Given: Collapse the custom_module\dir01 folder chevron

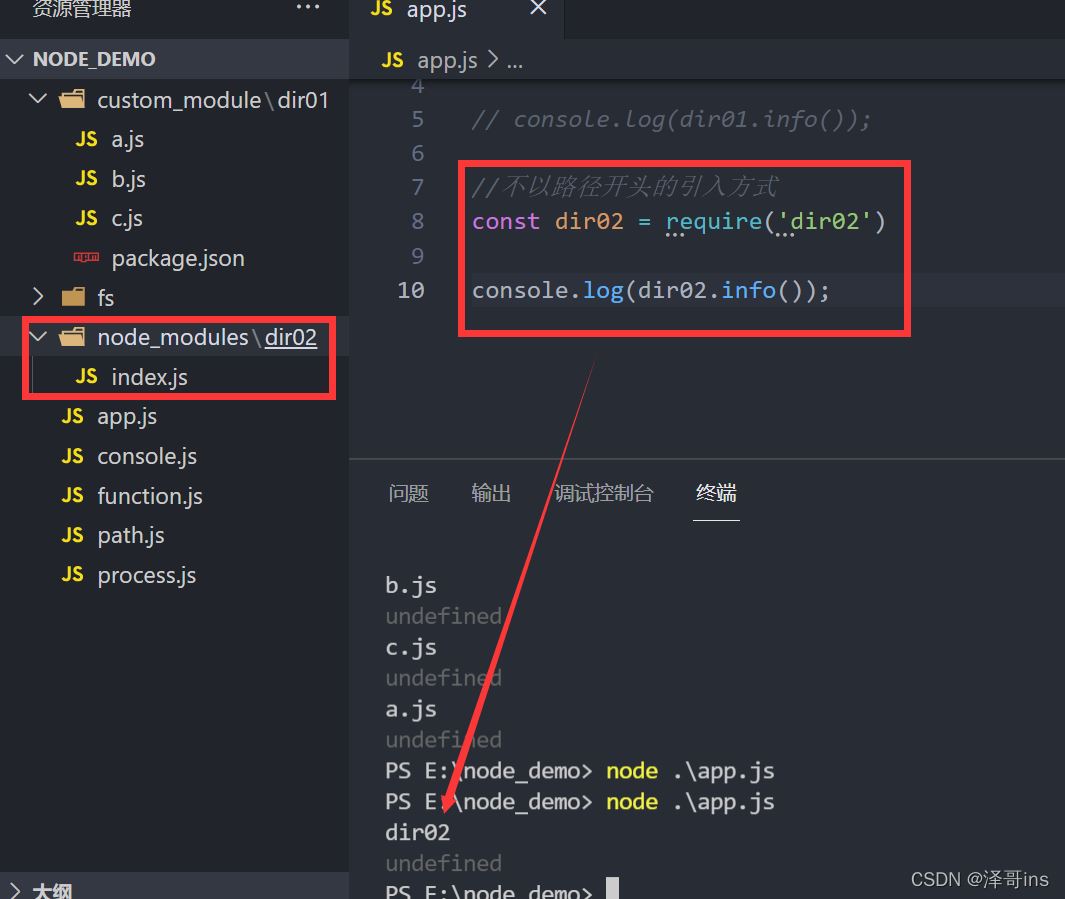Looking at the screenshot, I should 38,99.
